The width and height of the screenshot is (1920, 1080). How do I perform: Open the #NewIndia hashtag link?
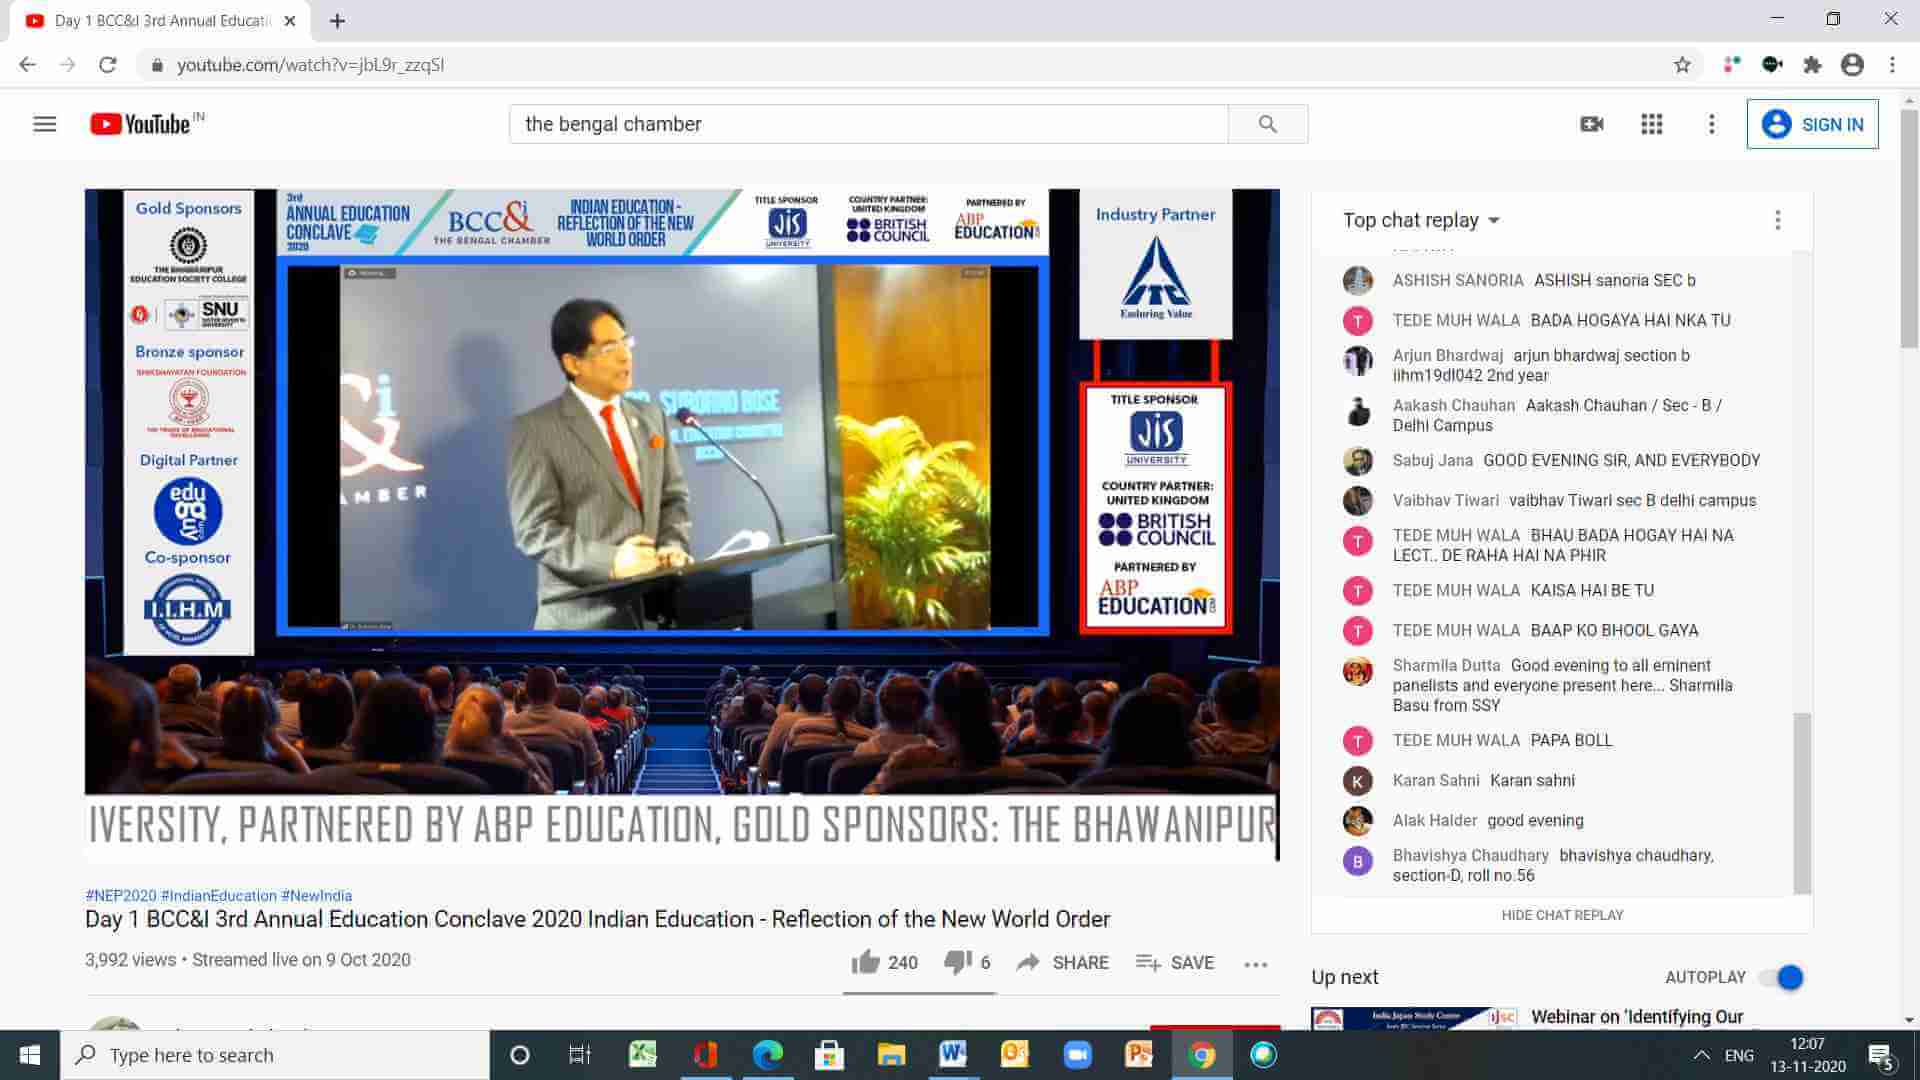click(317, 895)
